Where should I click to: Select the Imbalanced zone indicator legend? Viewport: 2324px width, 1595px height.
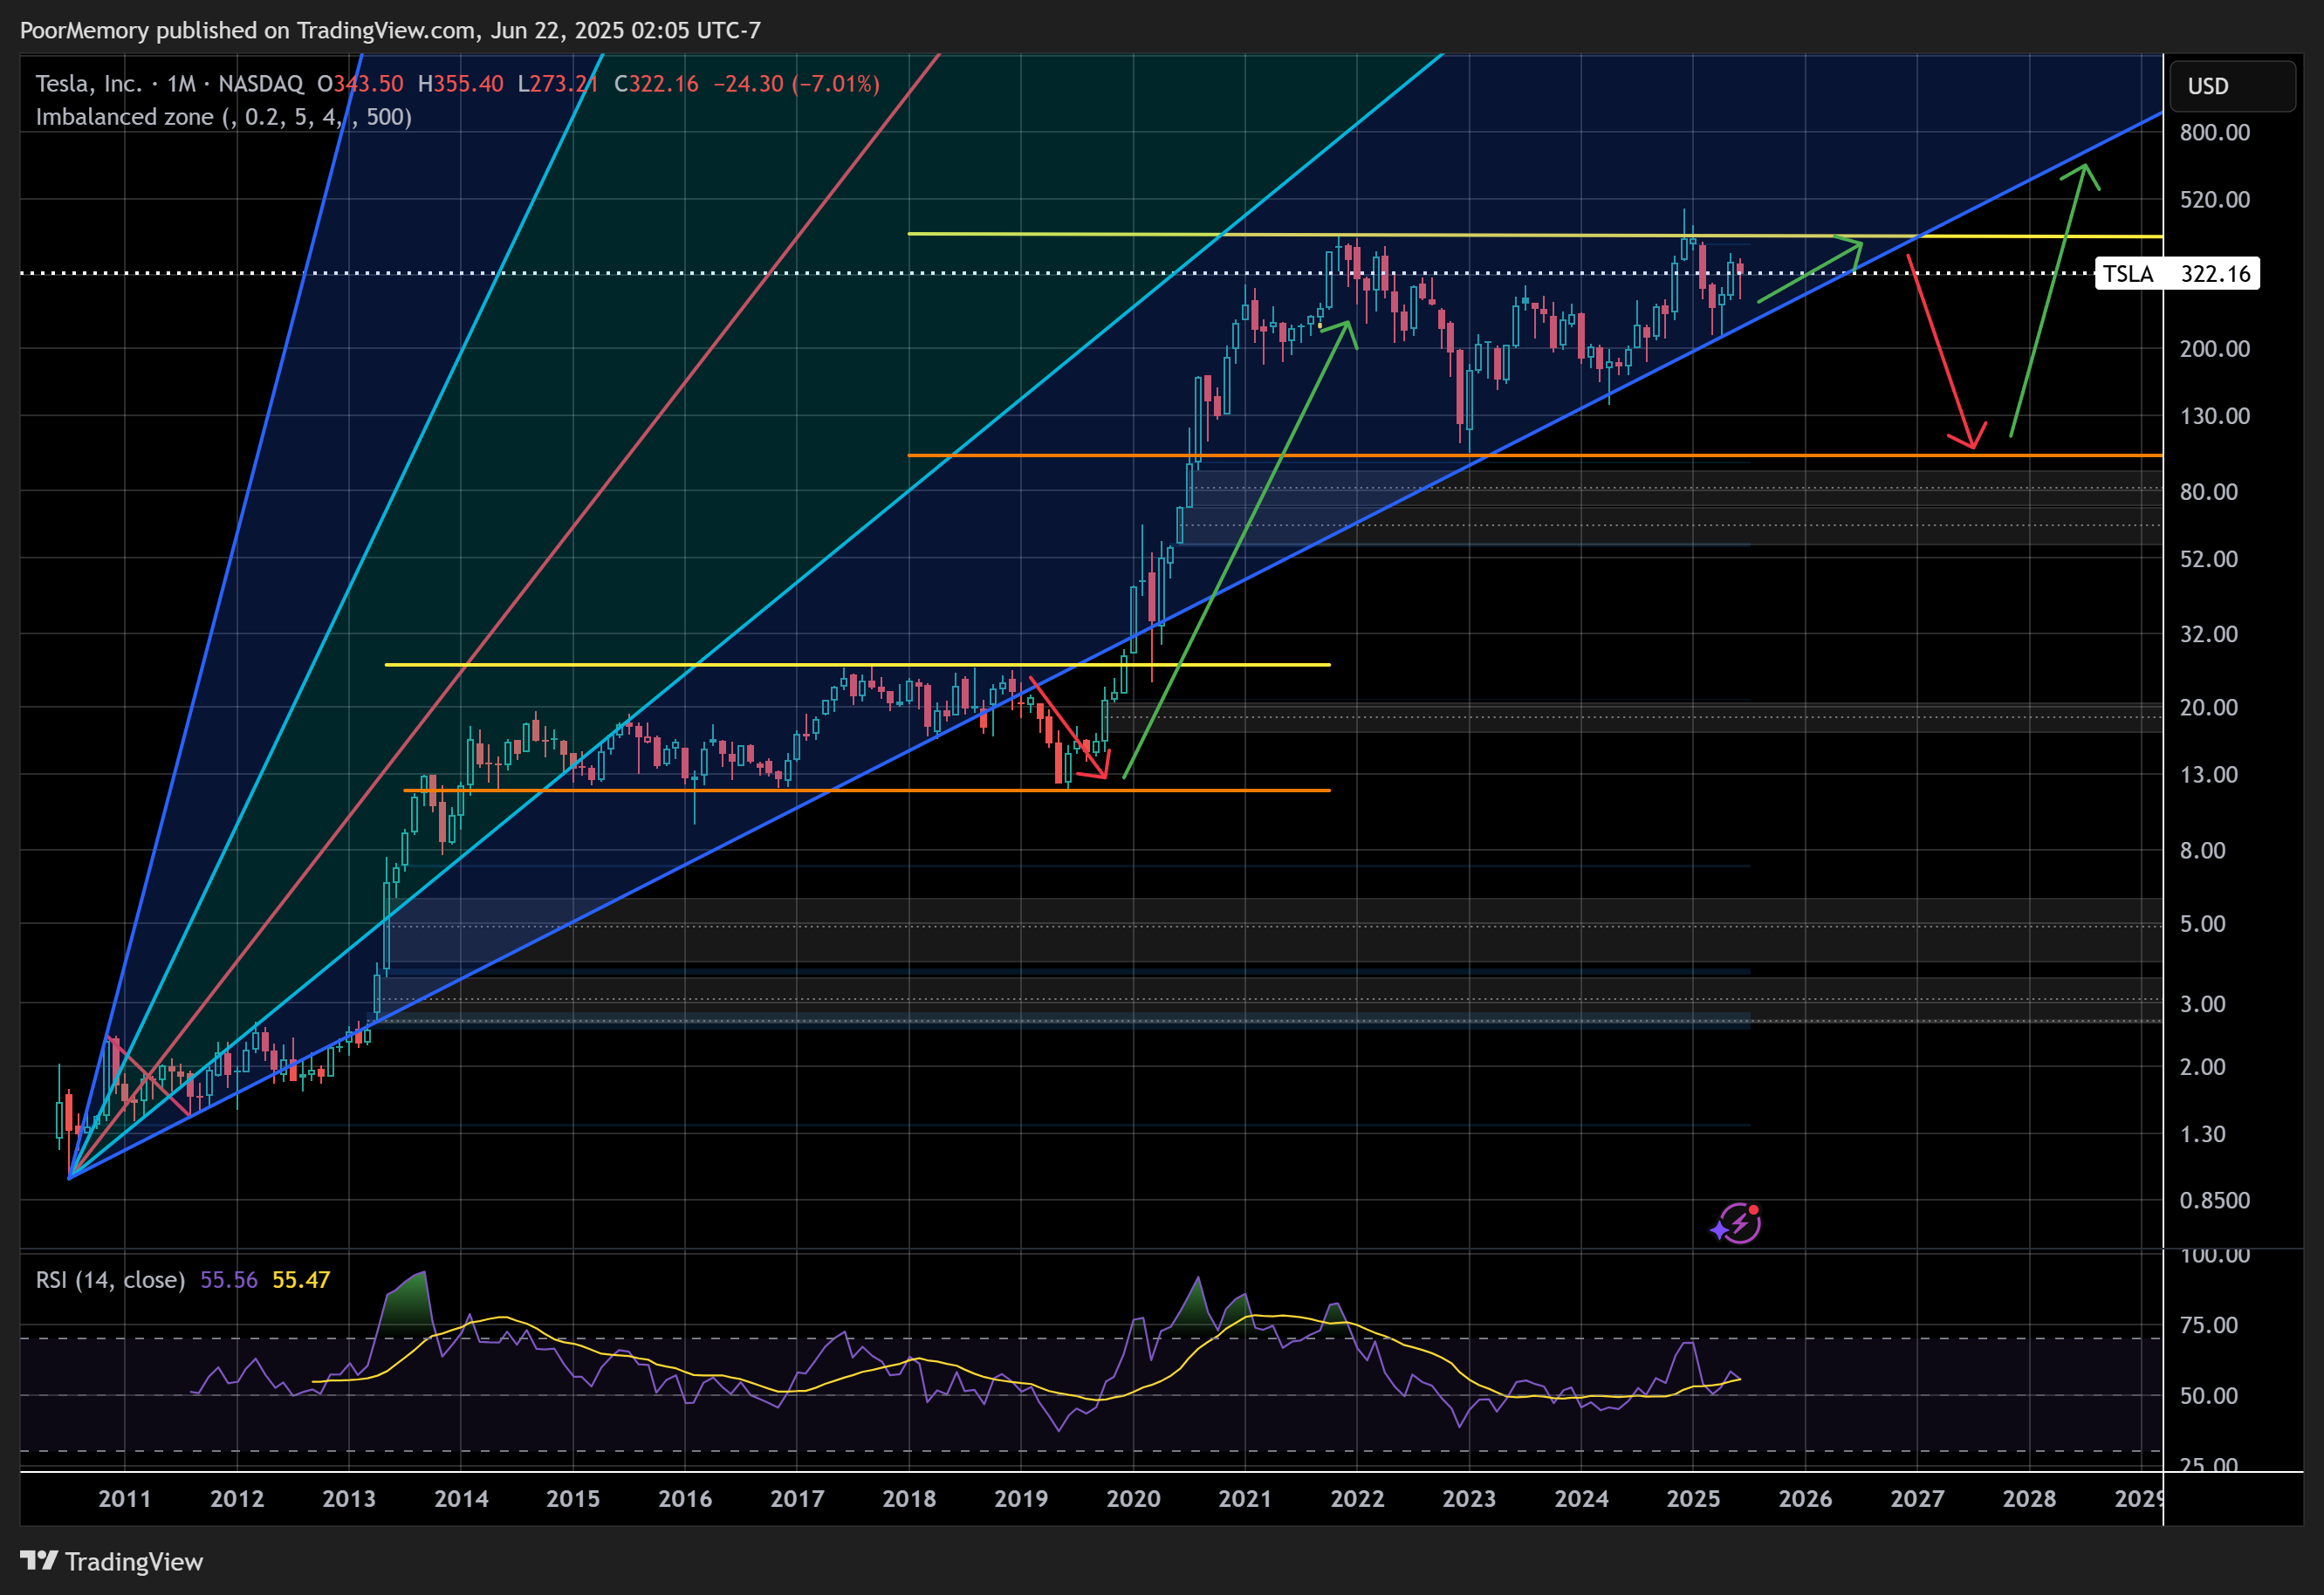[224, 117]
